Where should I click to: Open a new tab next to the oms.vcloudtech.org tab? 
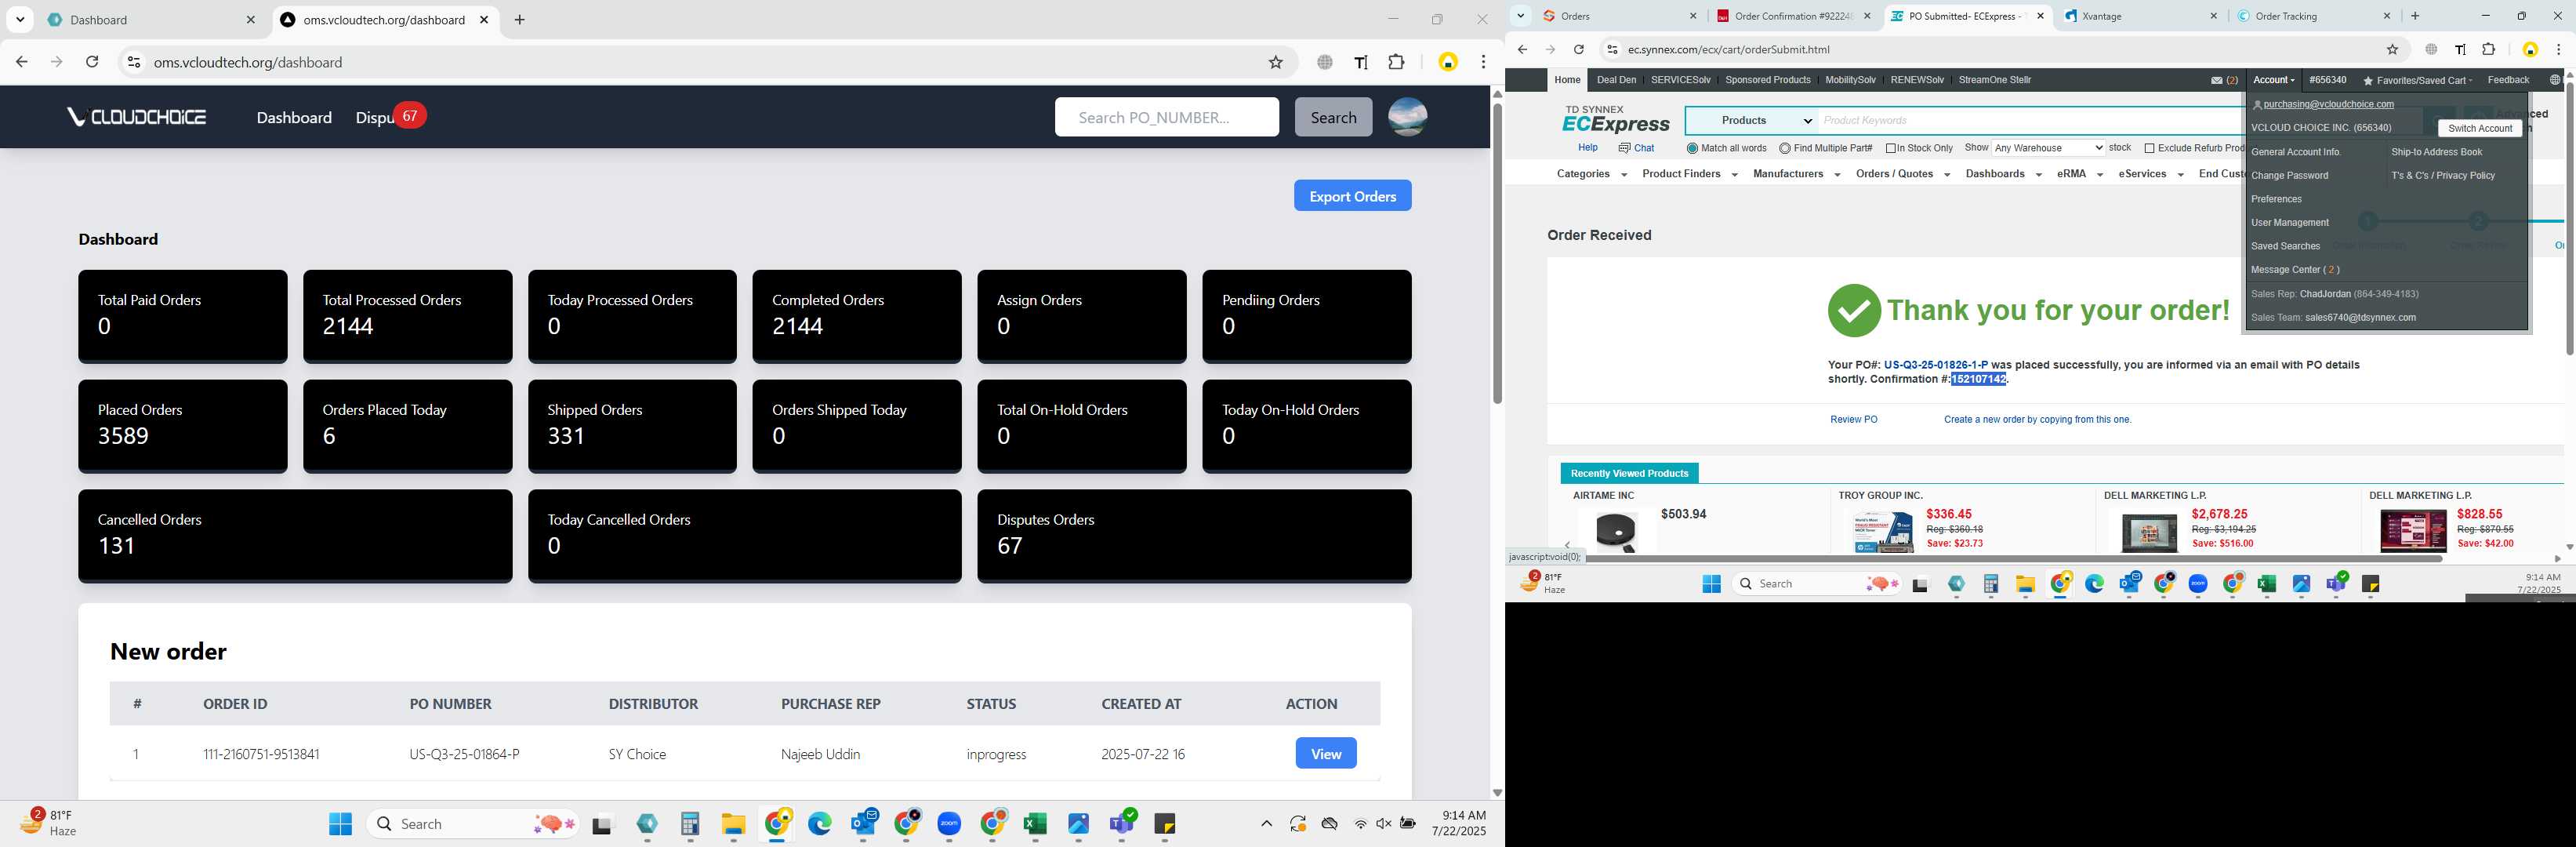pos(519,20)
